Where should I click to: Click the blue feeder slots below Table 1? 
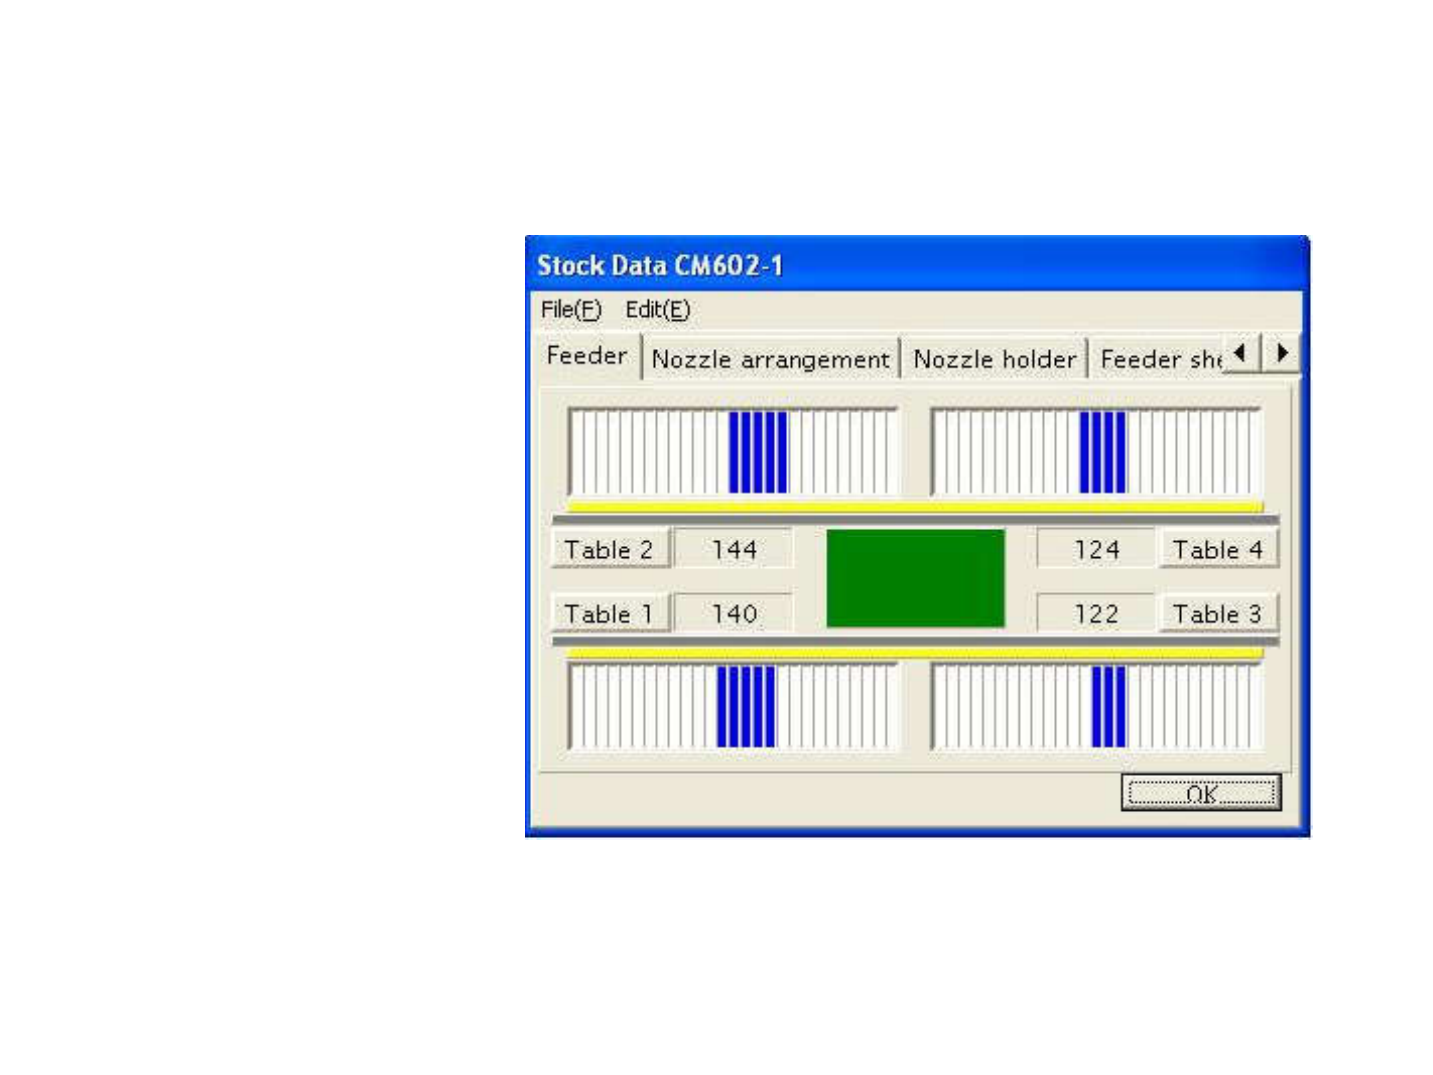pyautogui.click(x=746, y=707)
